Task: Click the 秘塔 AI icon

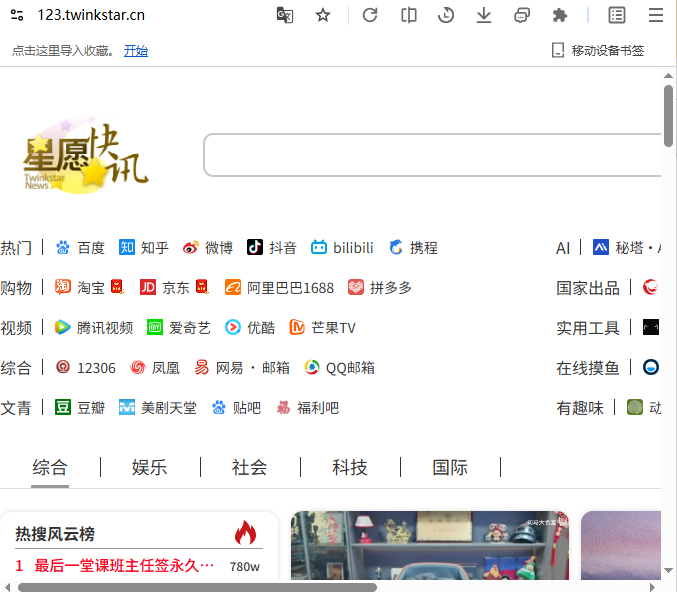Action: pos(601,247)
